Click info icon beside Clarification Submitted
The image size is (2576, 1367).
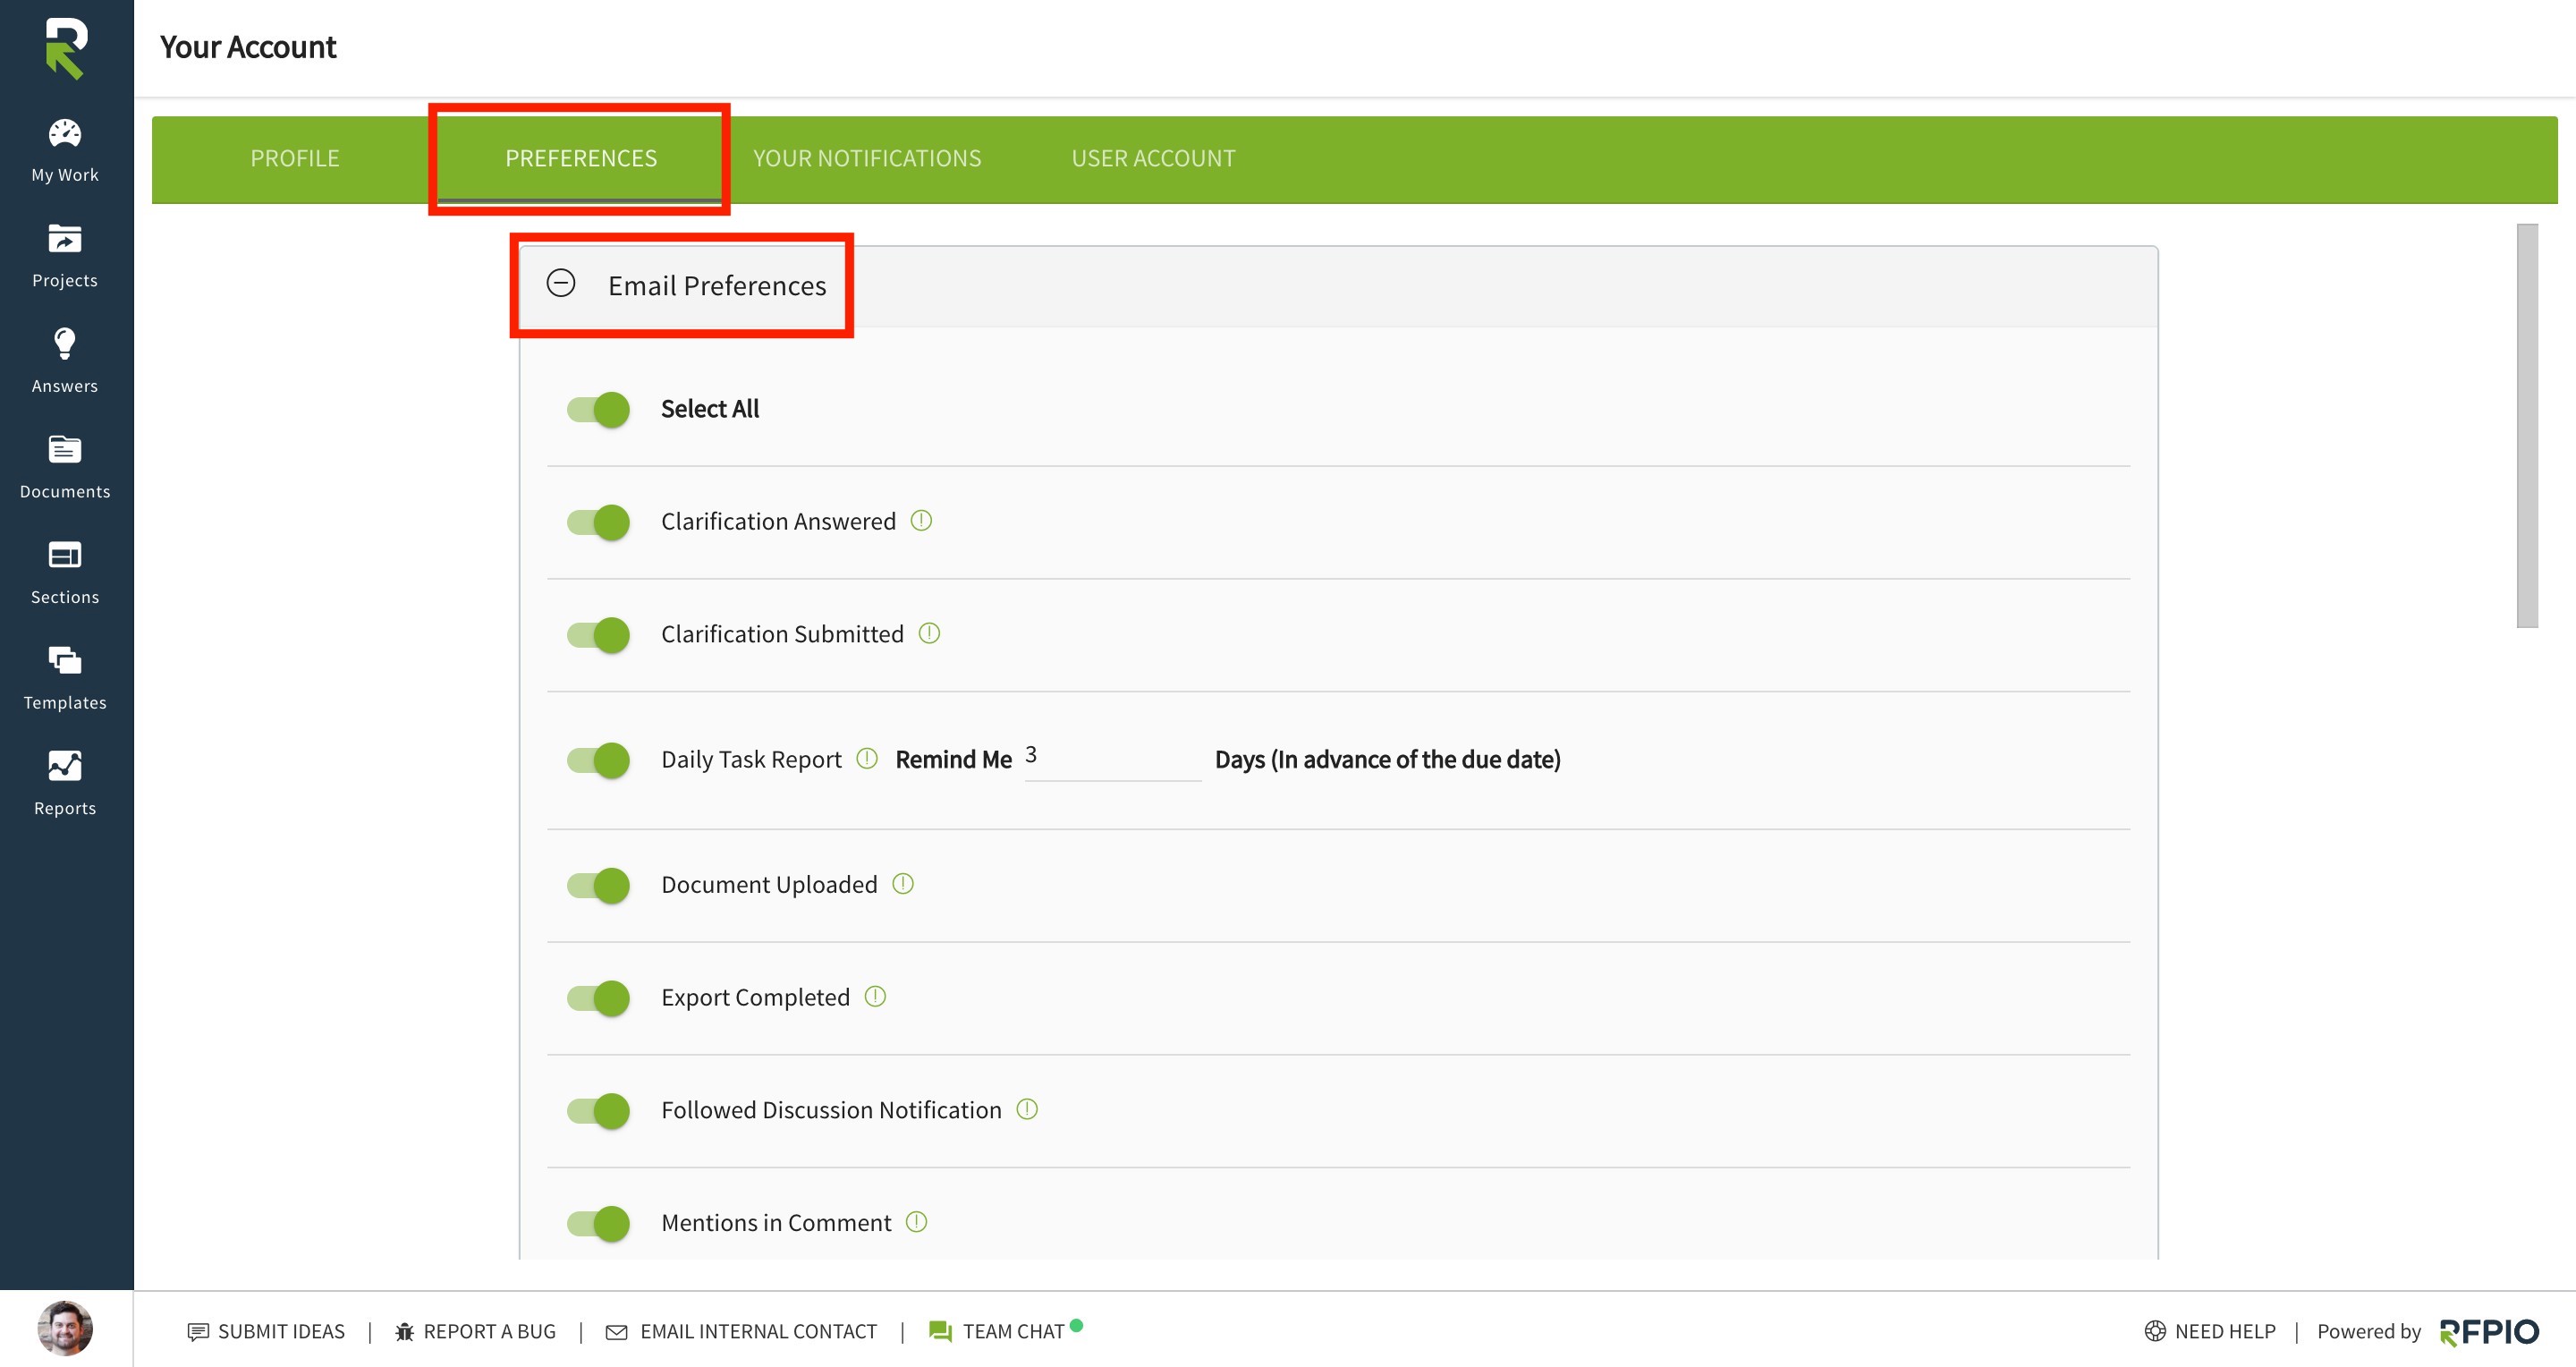pos(929,633)
